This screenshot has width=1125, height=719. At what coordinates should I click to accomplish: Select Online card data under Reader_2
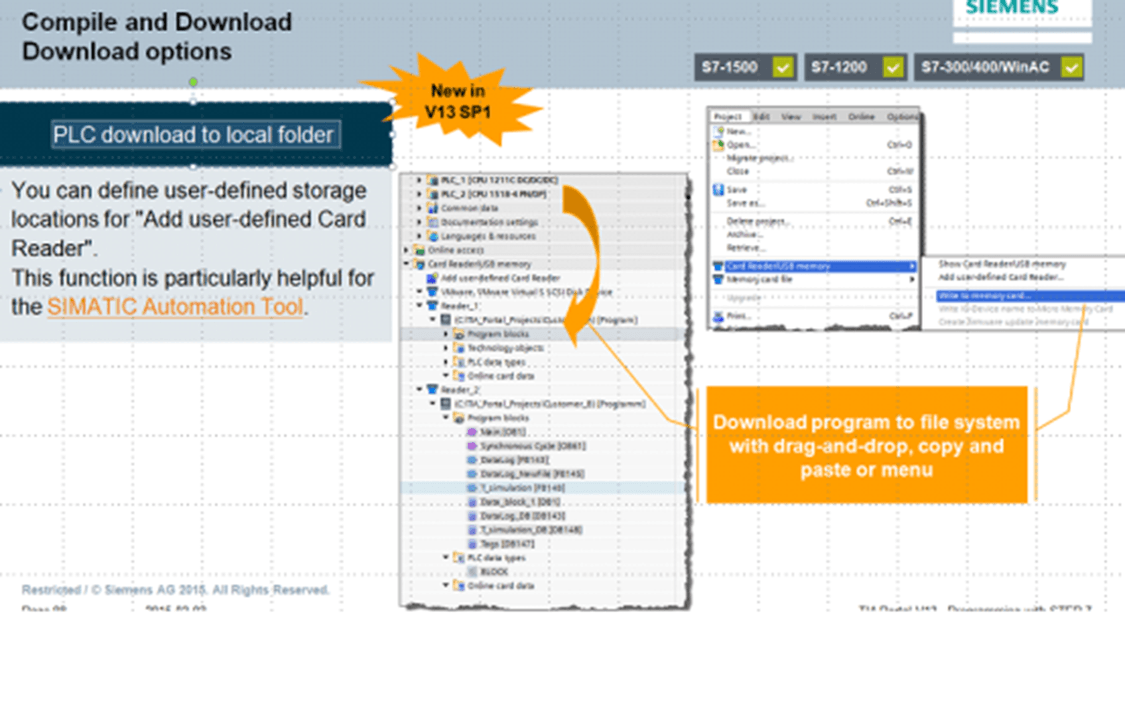tap(501, 586)
